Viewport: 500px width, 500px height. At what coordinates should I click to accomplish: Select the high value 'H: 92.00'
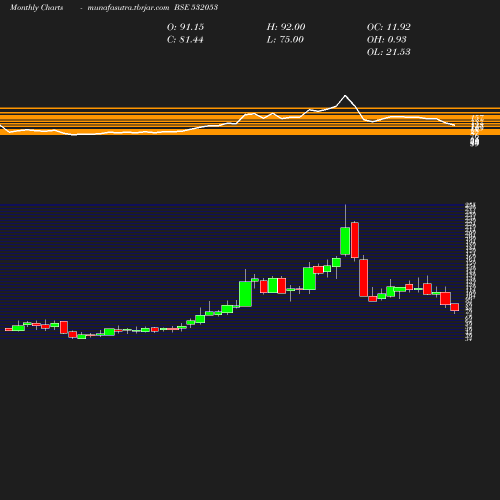(x=286, y=27)
